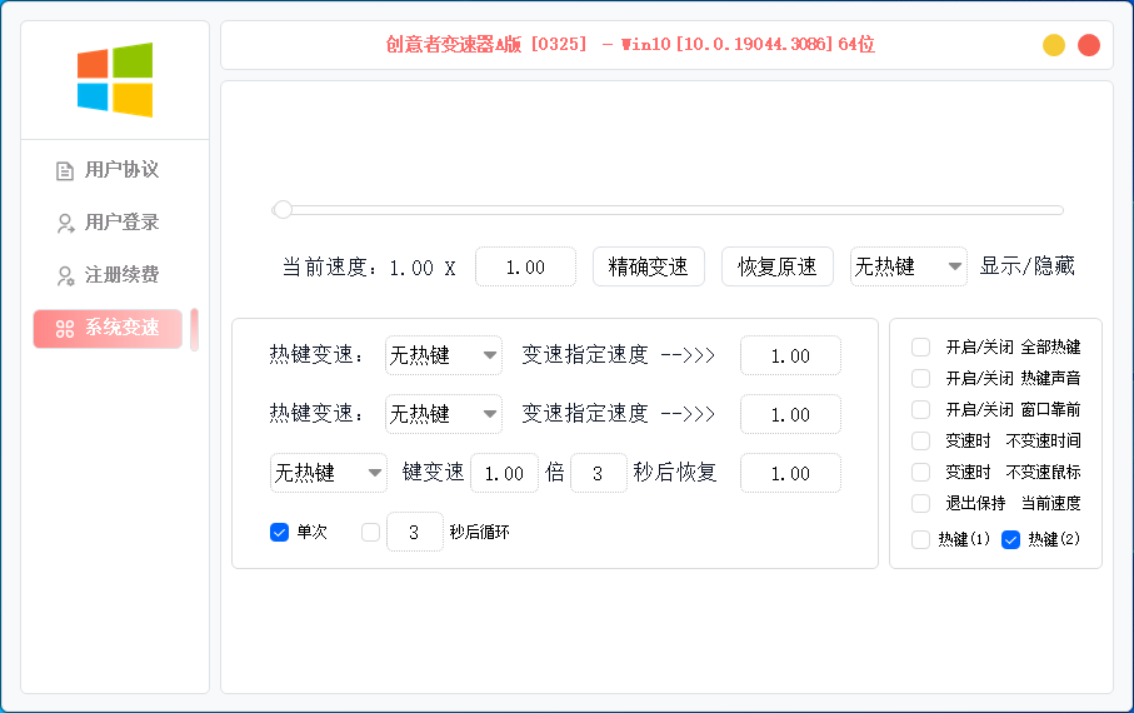Click the red close circle in the title bar
Viewport: 1134px width, 713px height.
pos(1089,45)
